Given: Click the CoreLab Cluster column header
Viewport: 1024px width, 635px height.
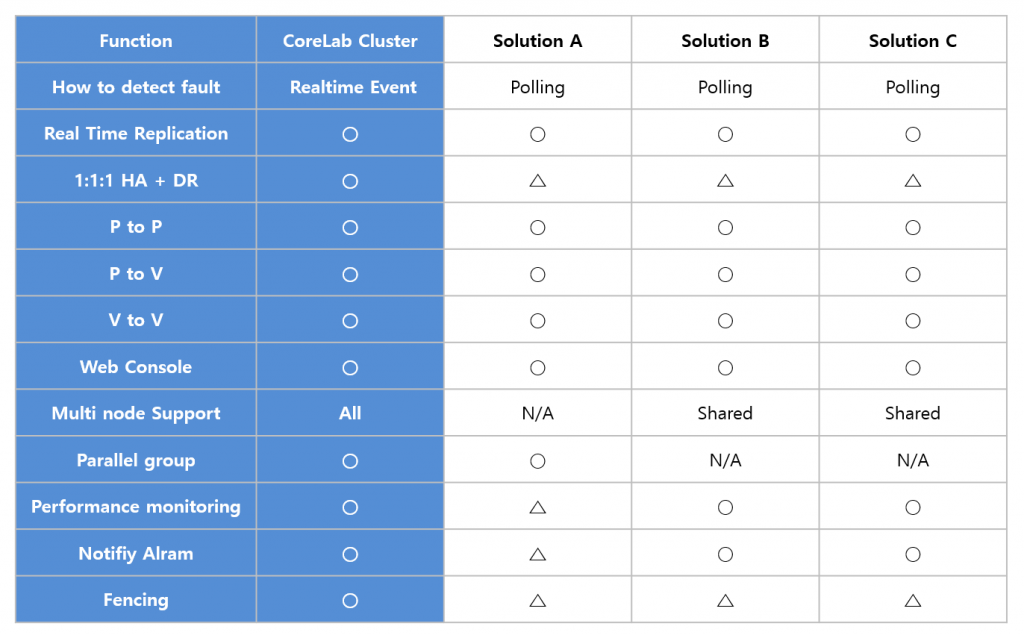Looking at the screenshot, I should coord(350,41).
